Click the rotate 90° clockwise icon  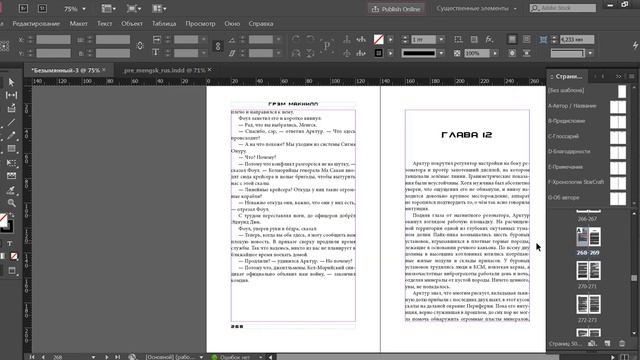pos(296,39)
